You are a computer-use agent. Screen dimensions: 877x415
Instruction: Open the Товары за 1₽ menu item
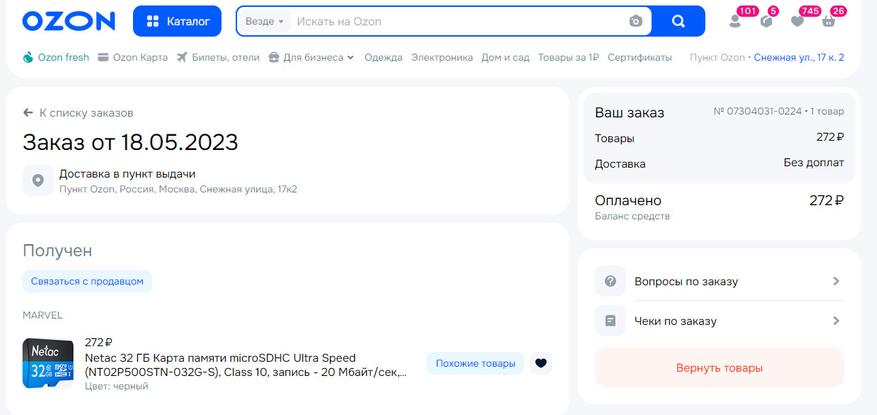coord(568,57)
